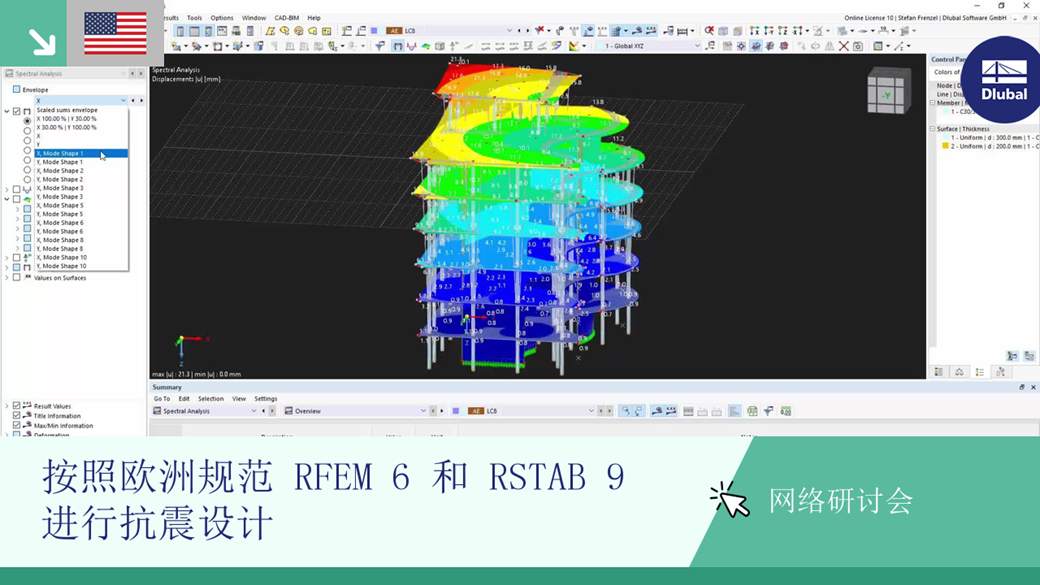Open the Go To menu in Summary

click(x=162, y=399)
